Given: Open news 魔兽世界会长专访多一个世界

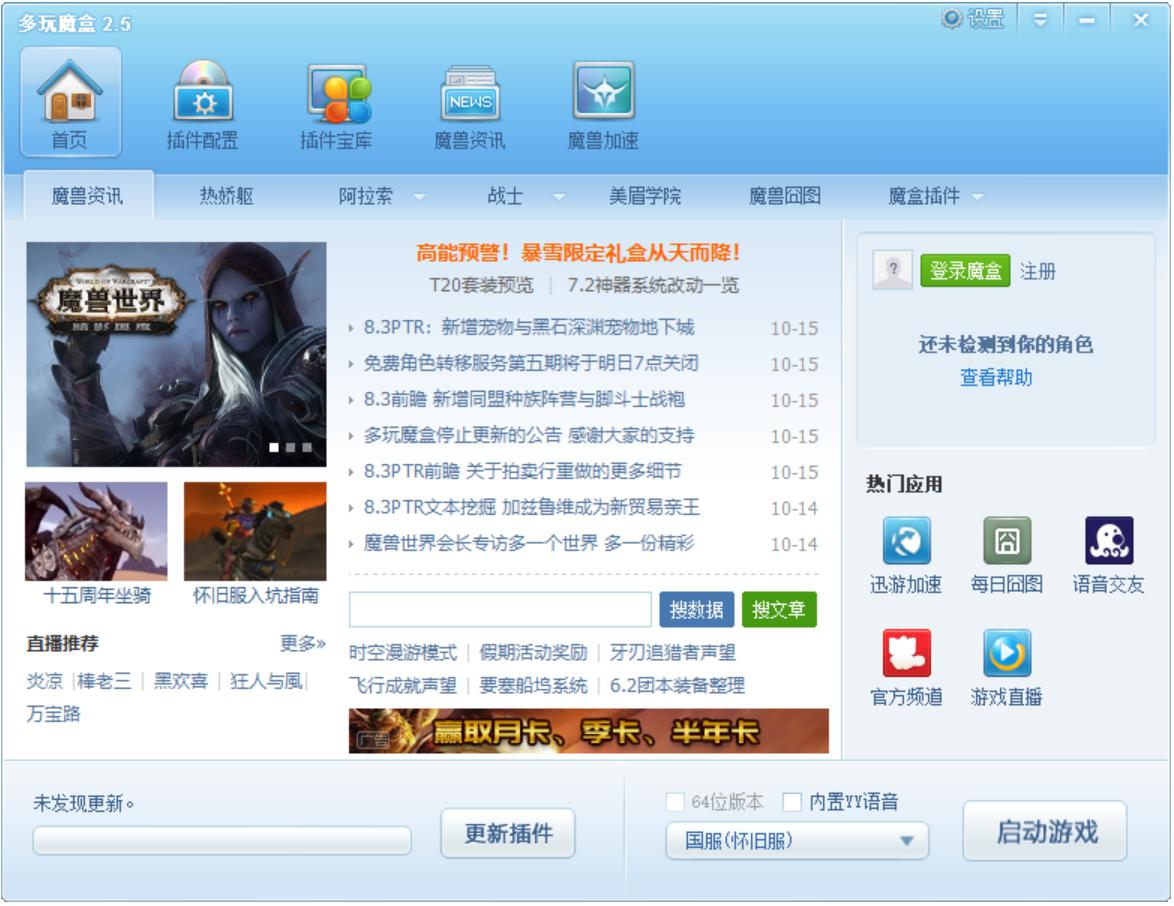Looking at the screenshot, I should point(529,543).
